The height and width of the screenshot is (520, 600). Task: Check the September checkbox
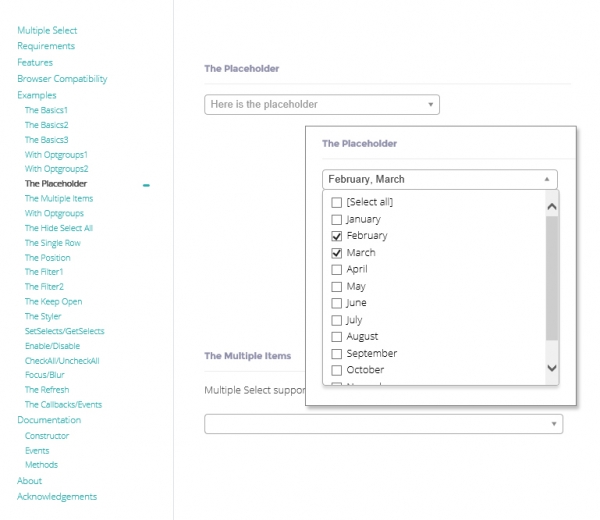336,354
